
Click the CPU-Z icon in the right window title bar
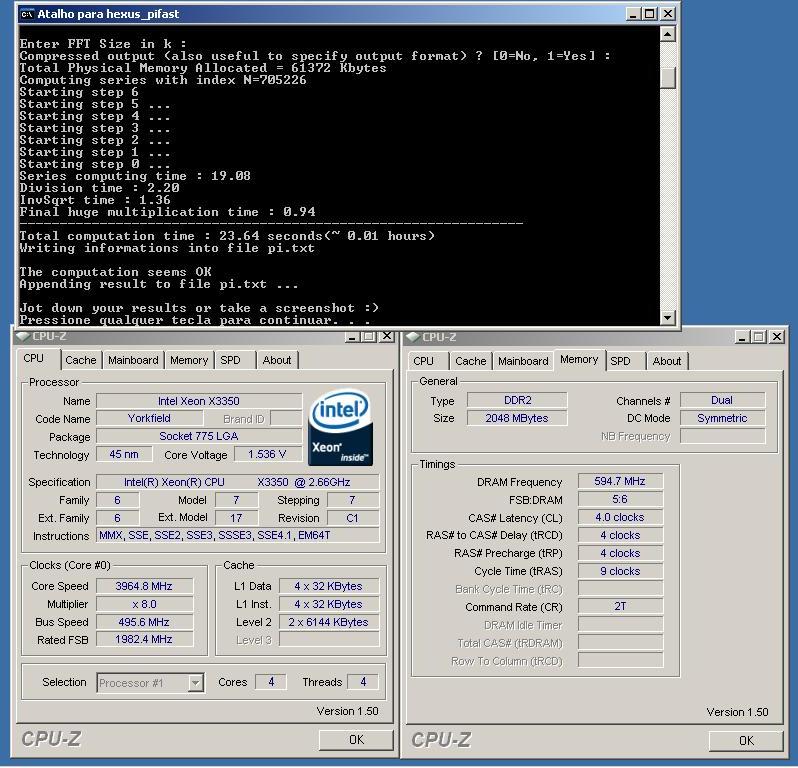pos(413,337)
